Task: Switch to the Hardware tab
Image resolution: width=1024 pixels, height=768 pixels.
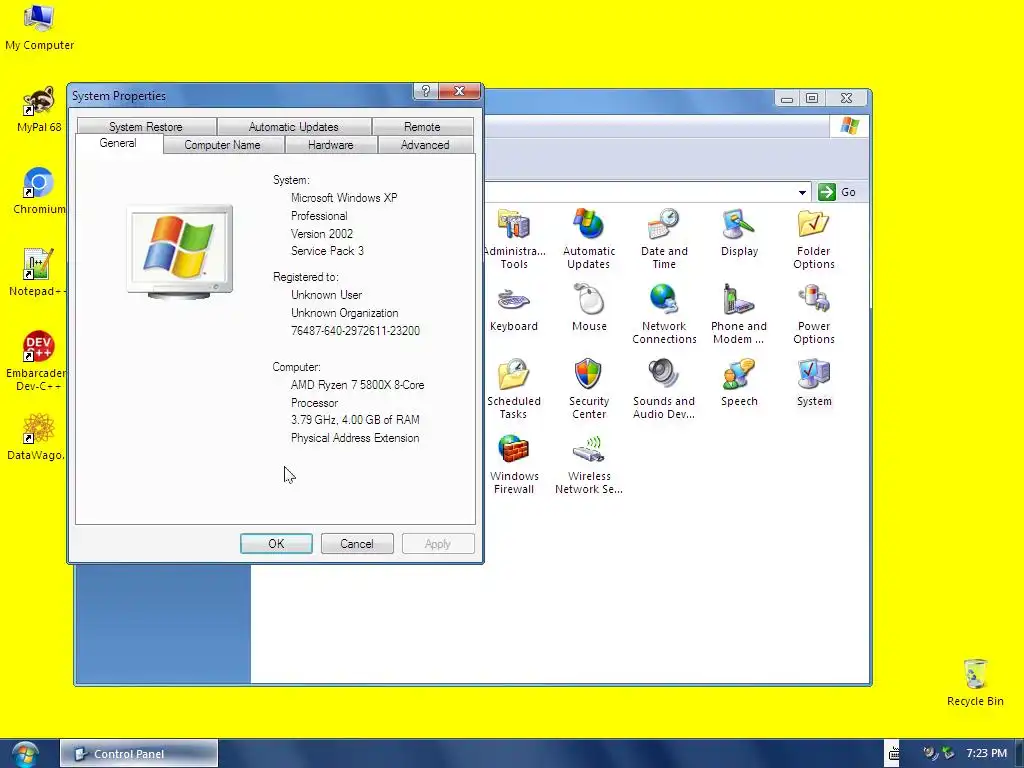Action: [330, 145]
